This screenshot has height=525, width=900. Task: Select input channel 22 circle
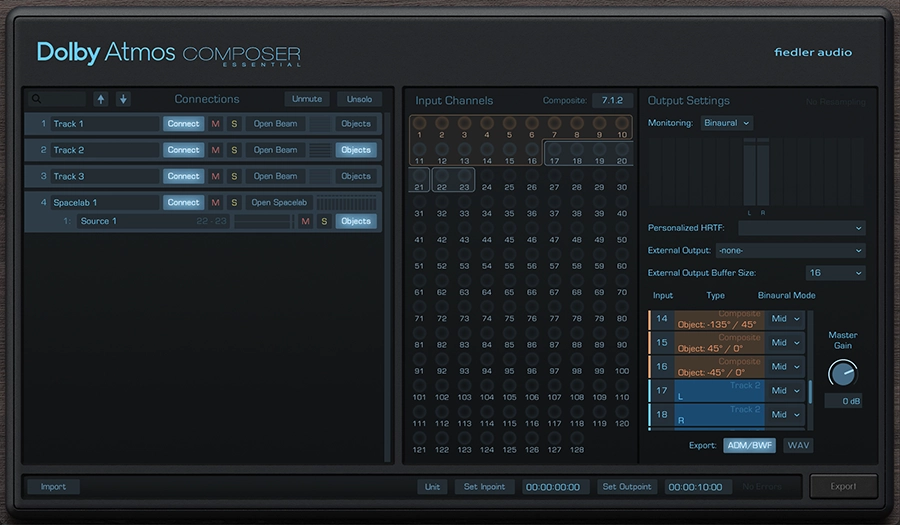[442, 176]
